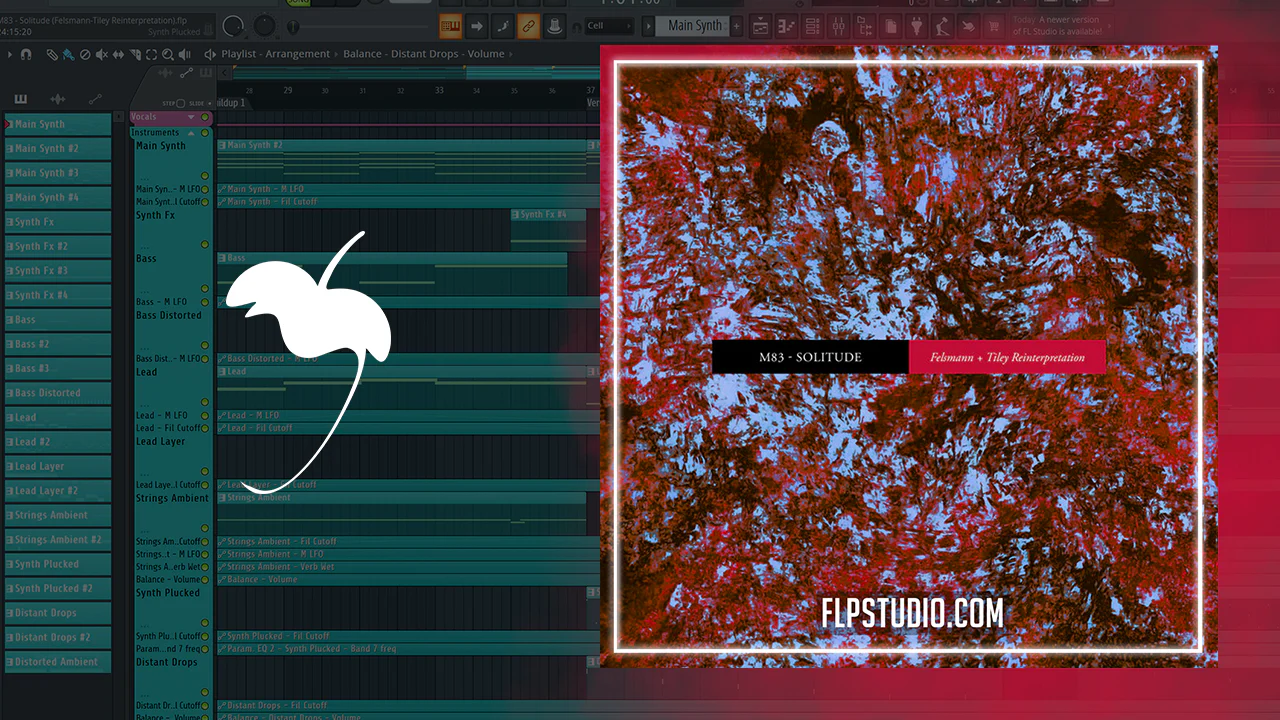Enable typing keyboard to piano button
The image size is (1280, 720).
pyautogui.click(x=450, y=26)
